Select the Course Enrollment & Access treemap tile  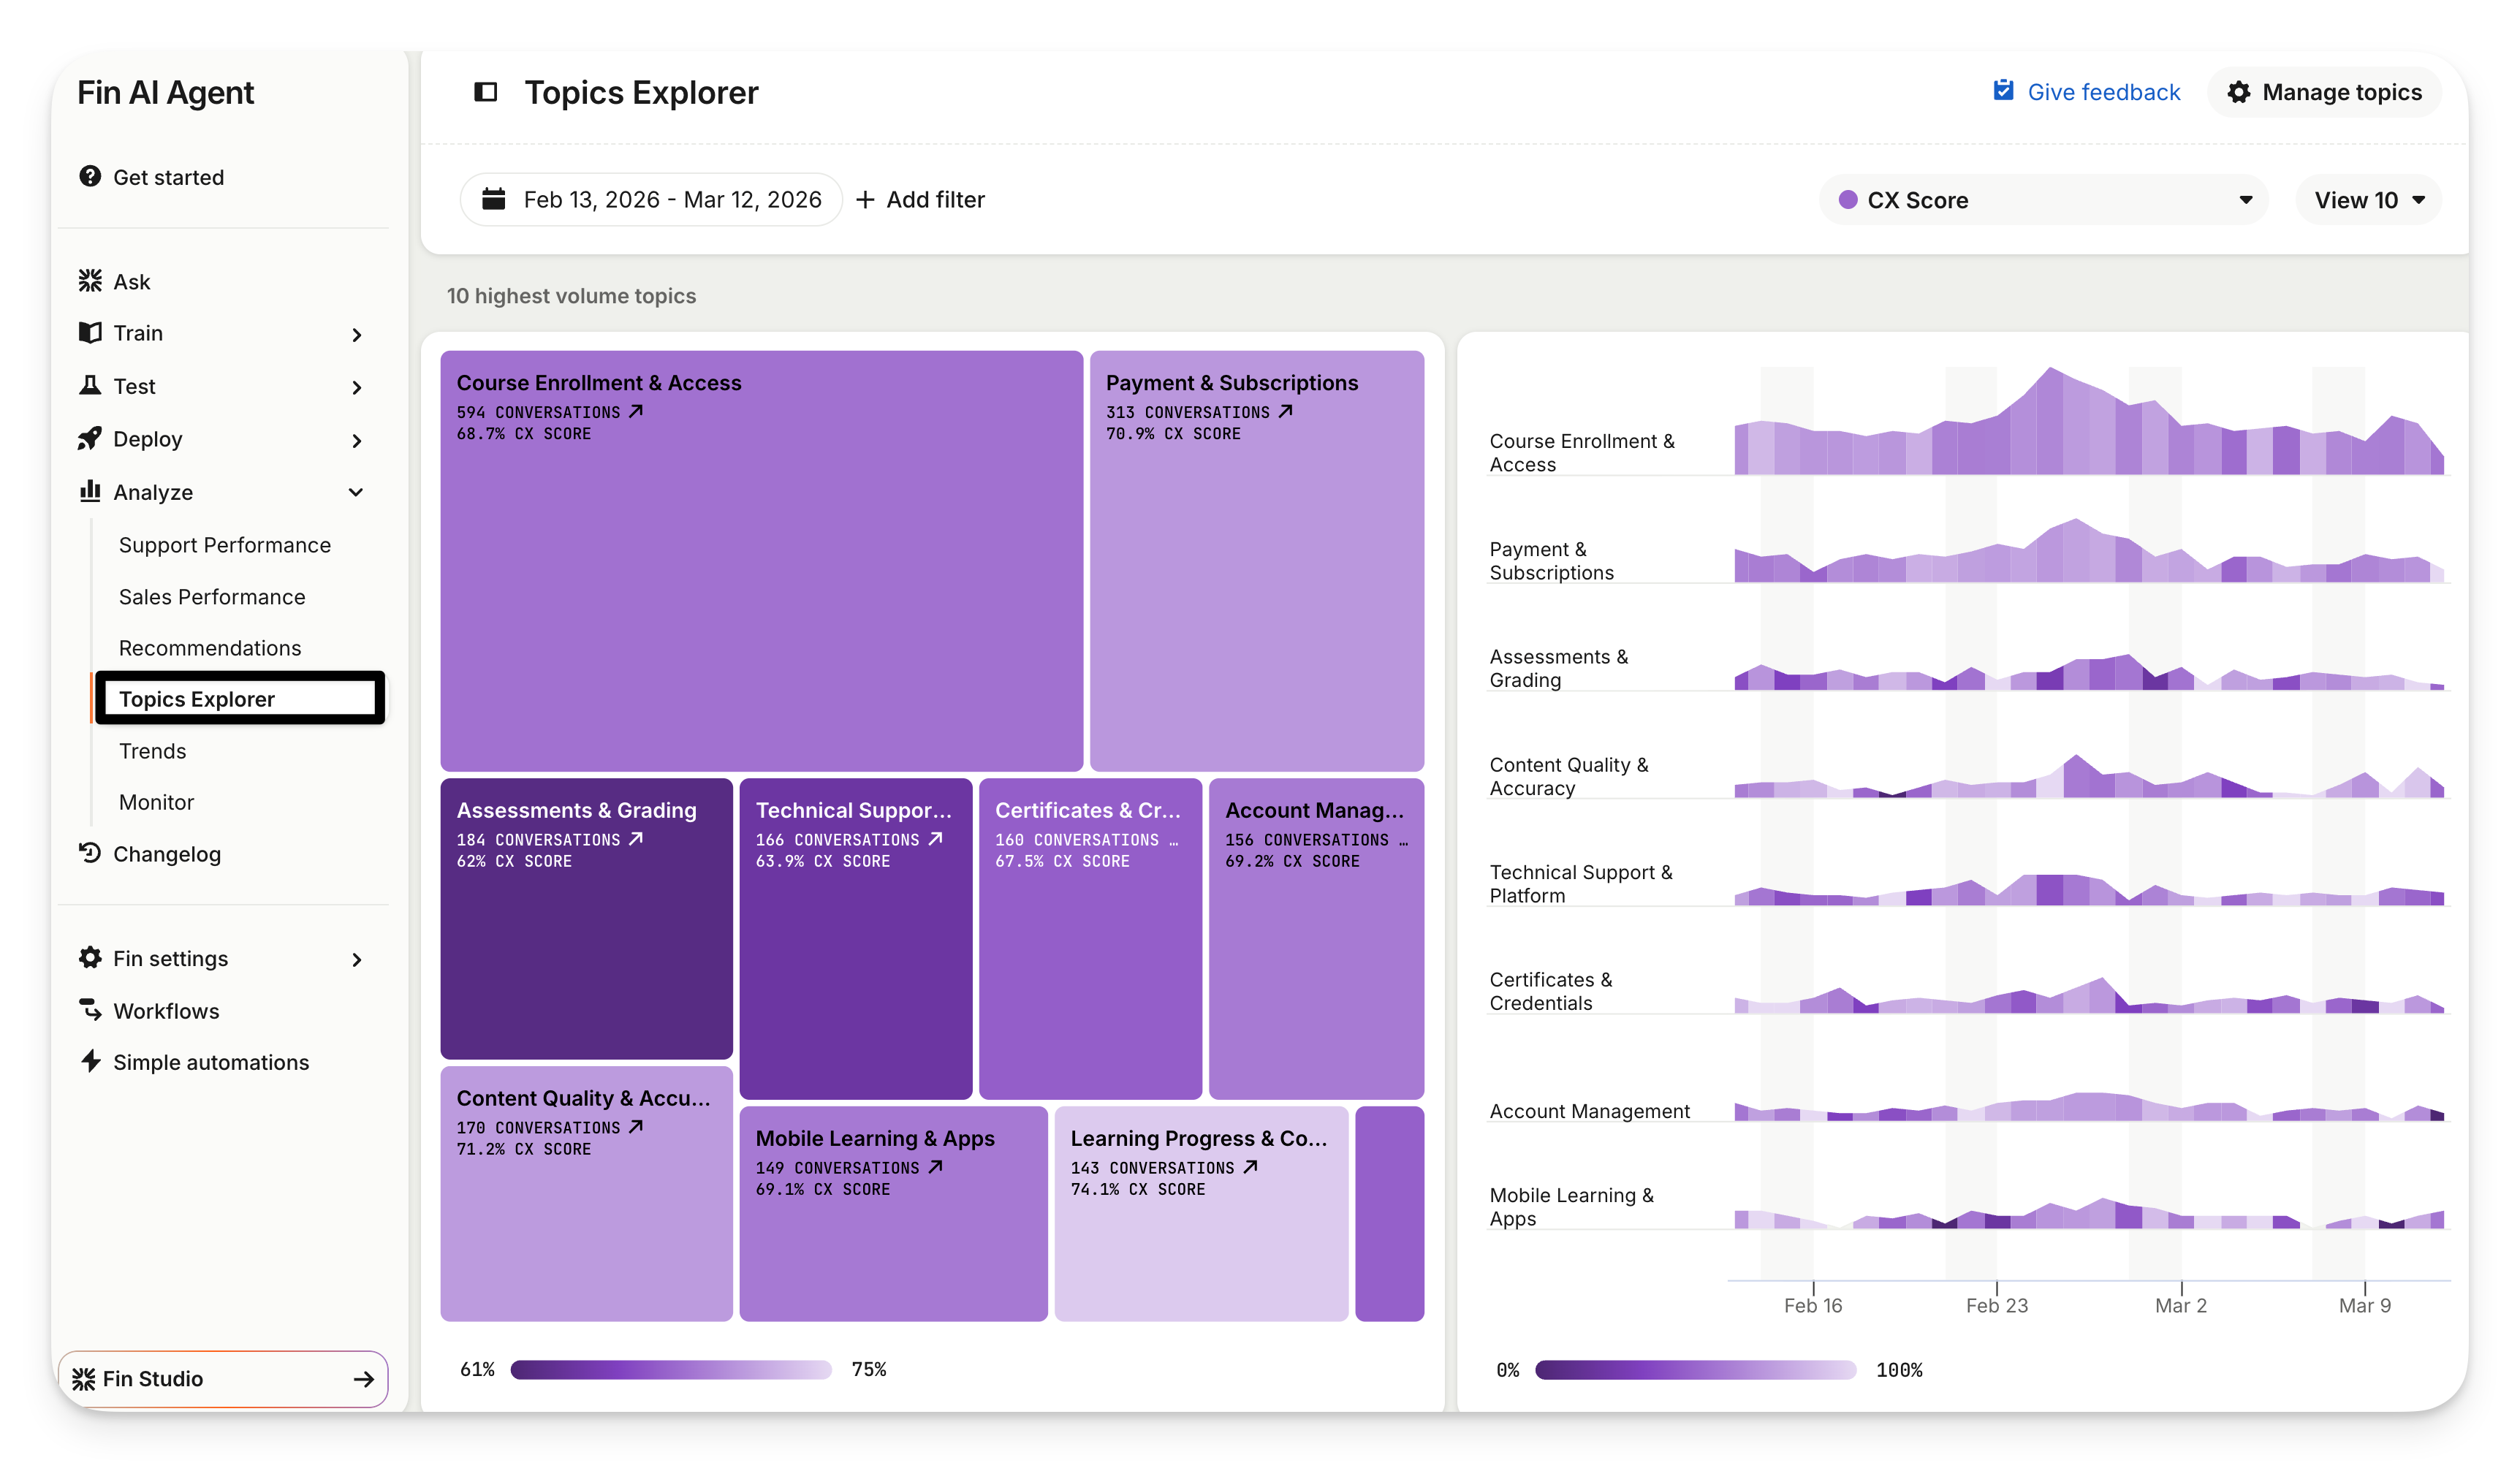point(762,560)
